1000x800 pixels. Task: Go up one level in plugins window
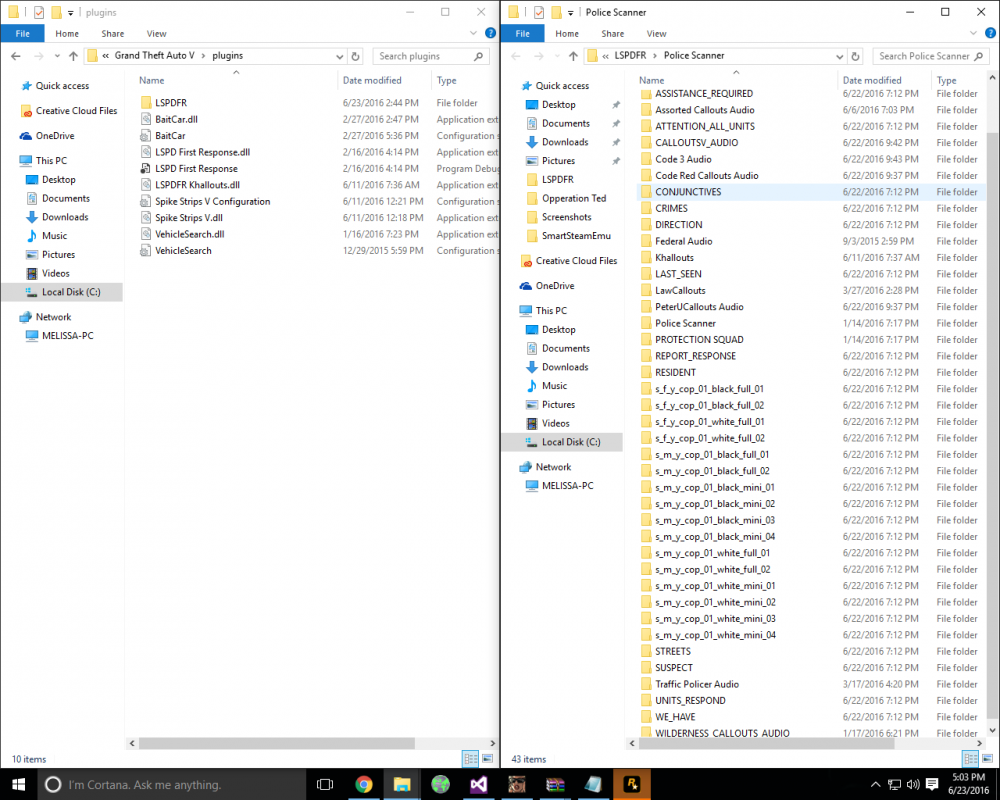73,56
